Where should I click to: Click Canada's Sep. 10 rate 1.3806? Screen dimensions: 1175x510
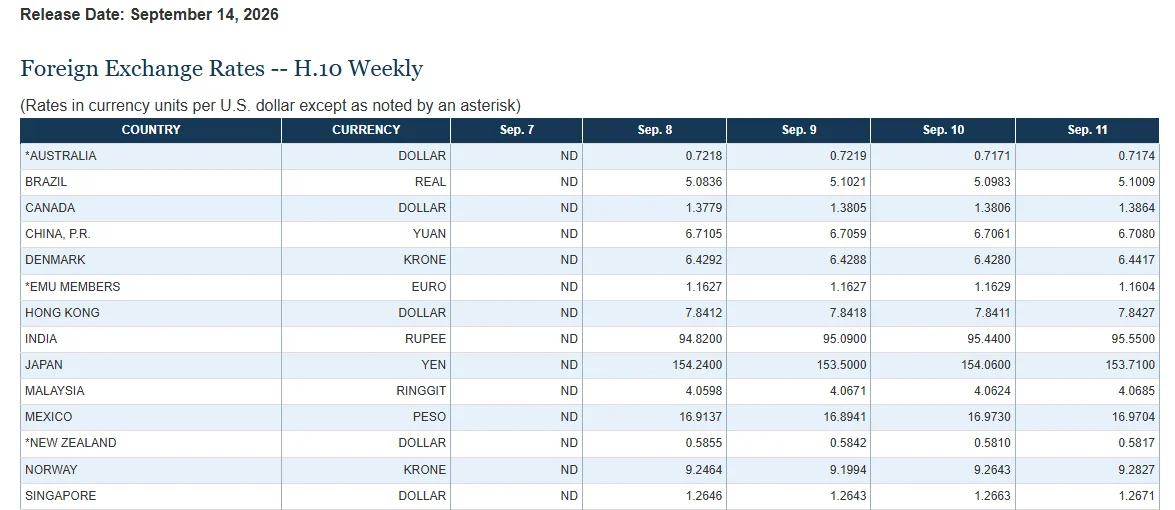[x=943, y=208]
